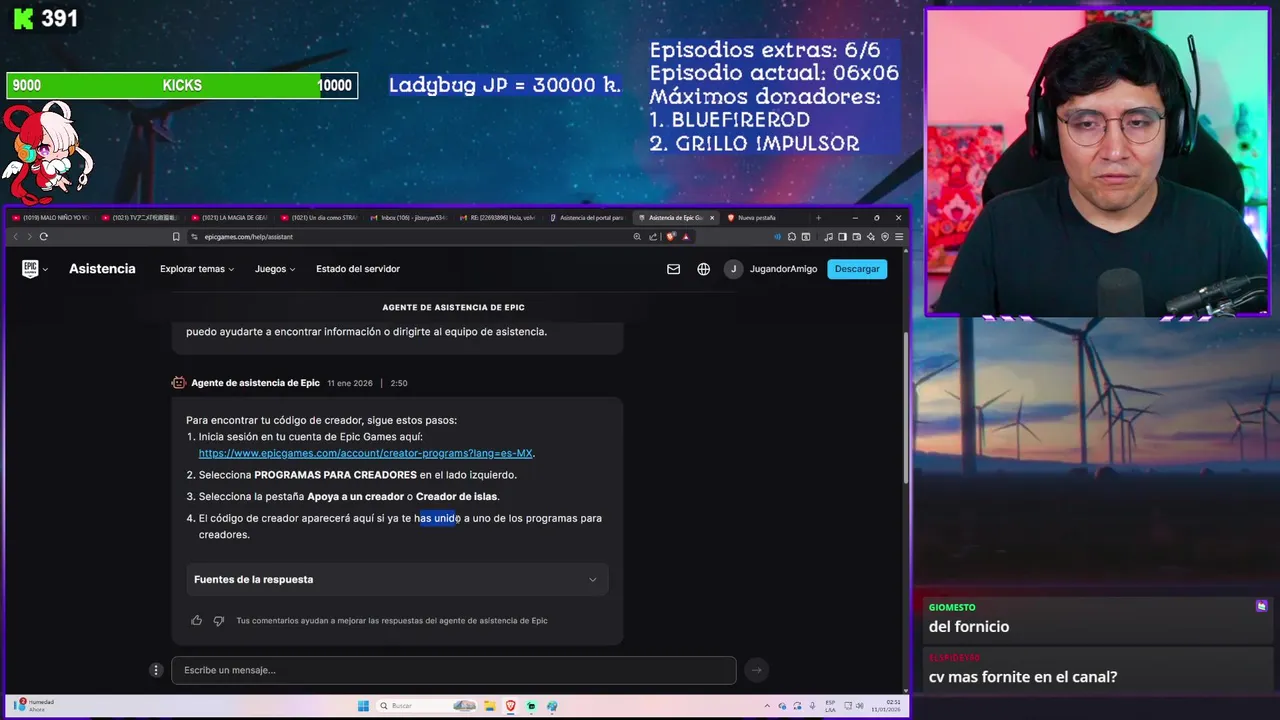
Task: Switch to MALO NIÑO YO YouTube tab
Action: 49,217
